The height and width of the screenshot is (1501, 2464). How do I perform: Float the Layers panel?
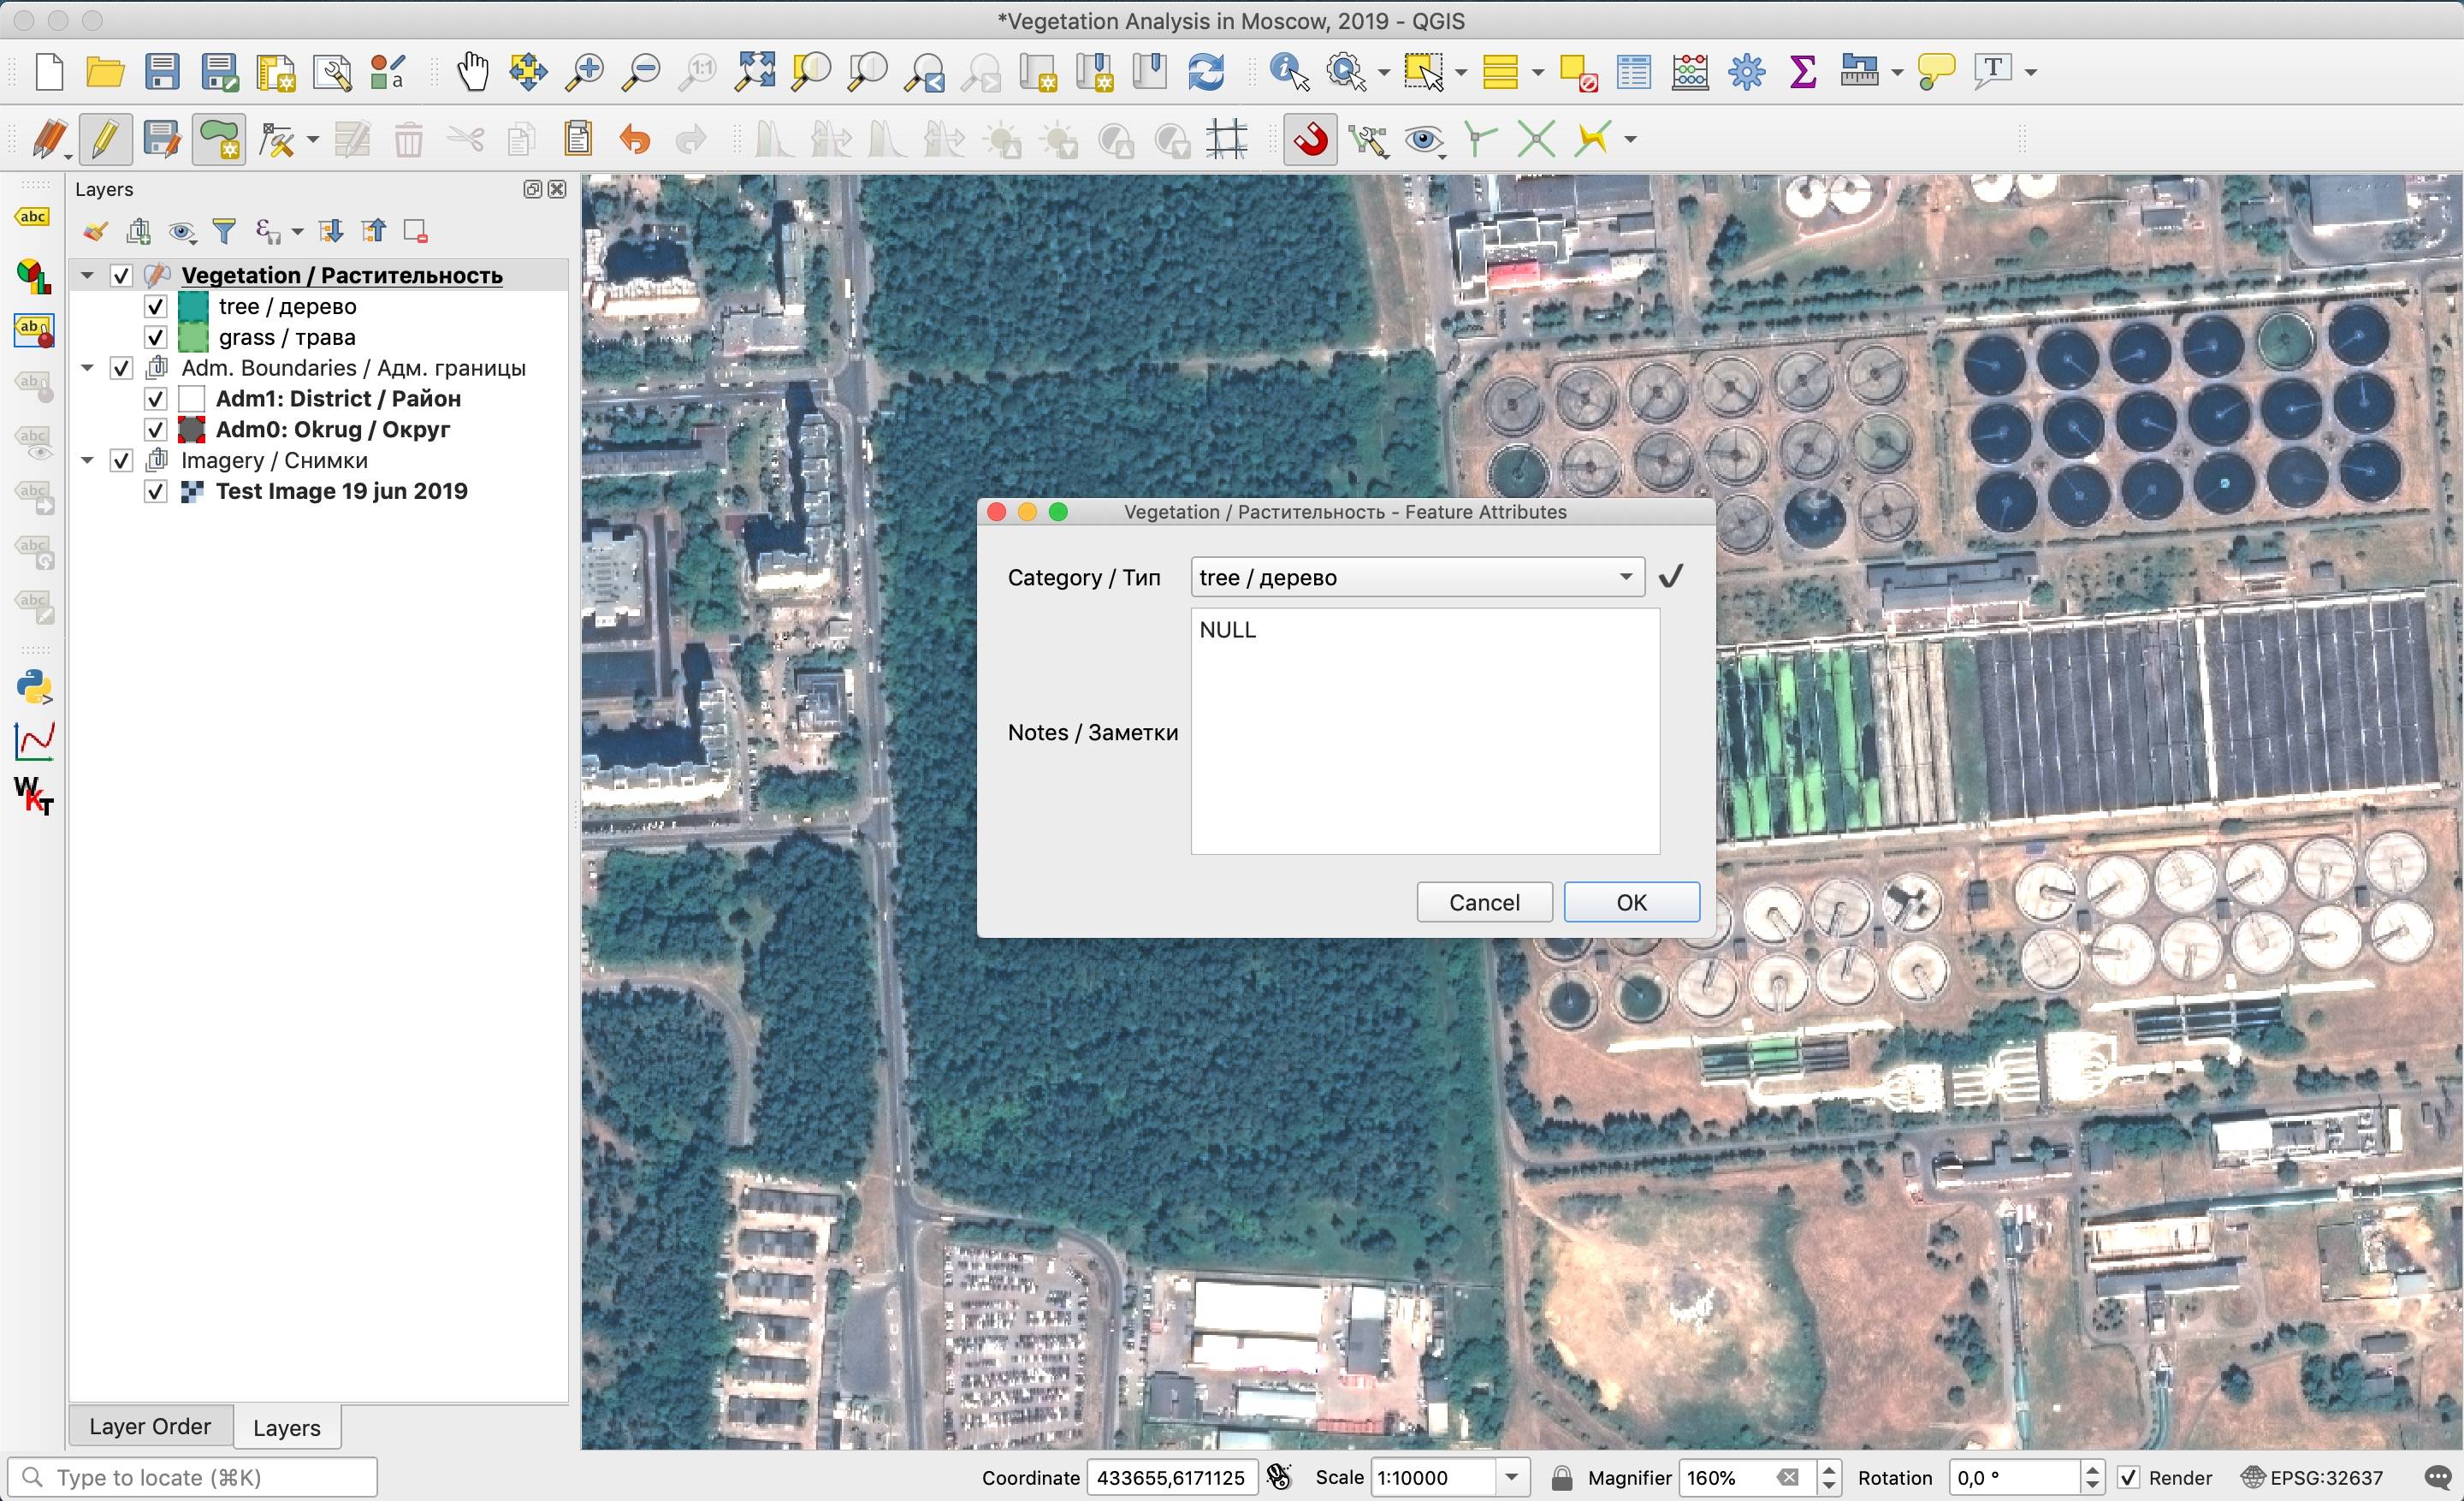pyautogui.click(x=533, y=189)
